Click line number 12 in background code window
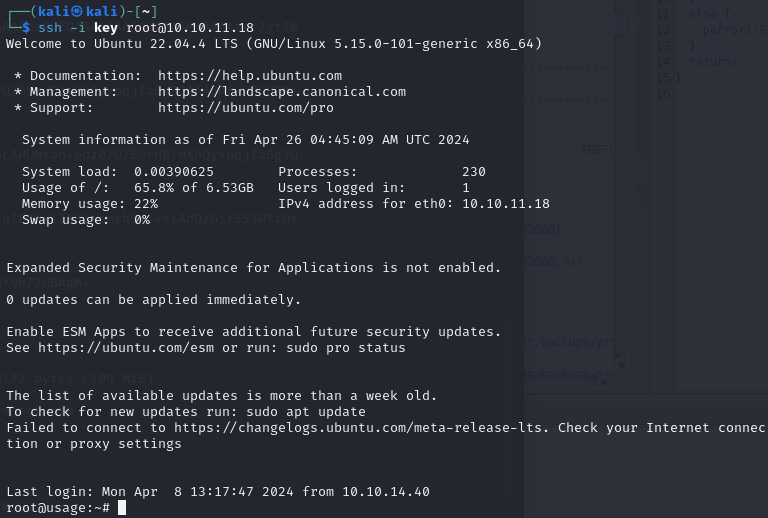Screen dimensions: 768x518 pyautogui.click(x=663, y=30)
